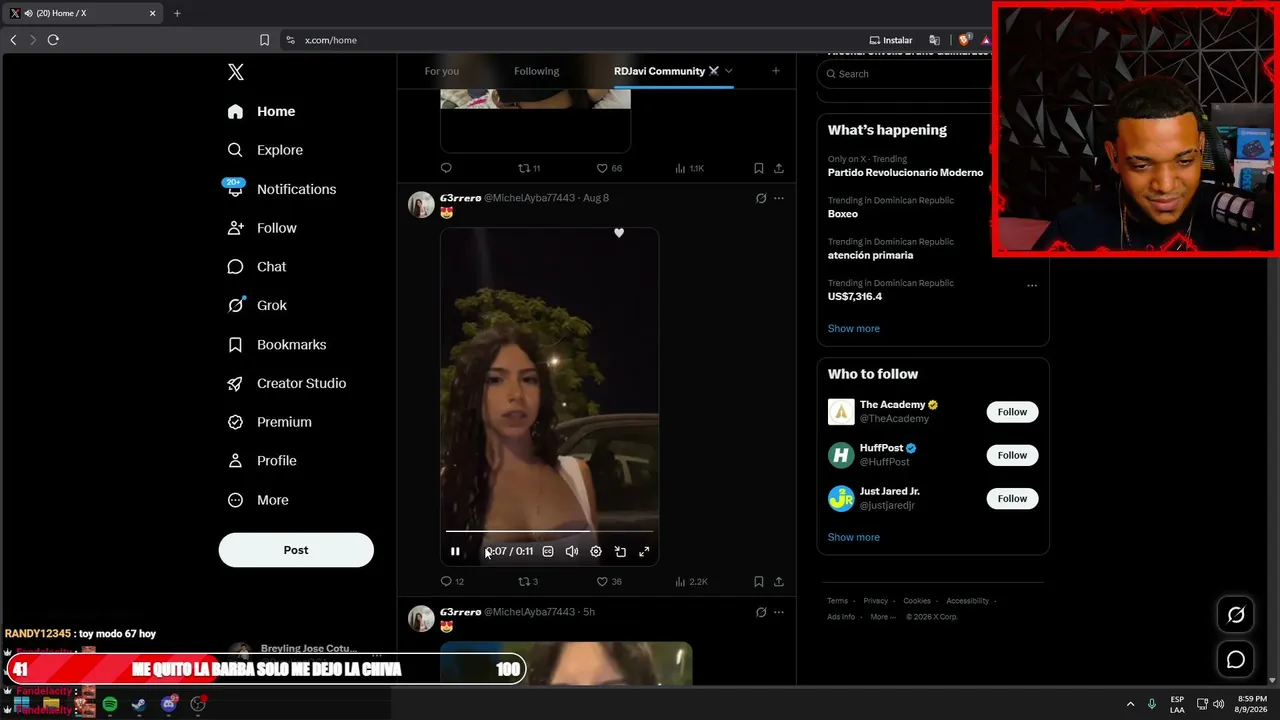Image resolution: width=1280 pixels, height=720 pixels.
Task: Open OBS Studio from the taskbar
Action: (198, 704)
